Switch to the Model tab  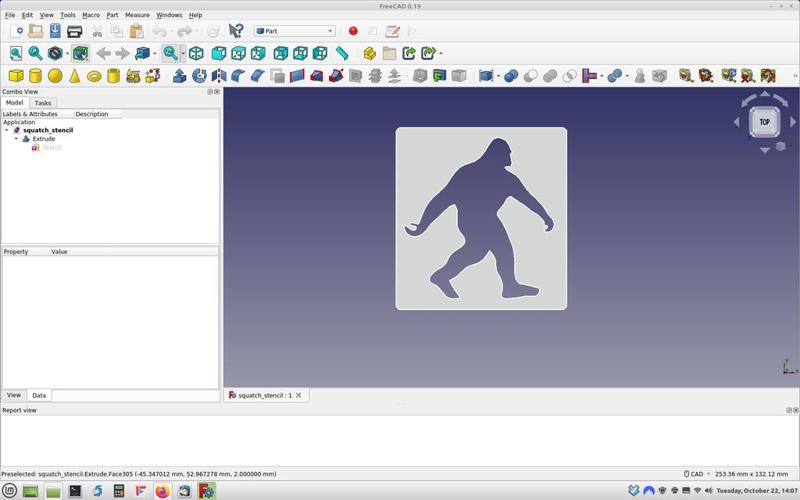point(14,103)
